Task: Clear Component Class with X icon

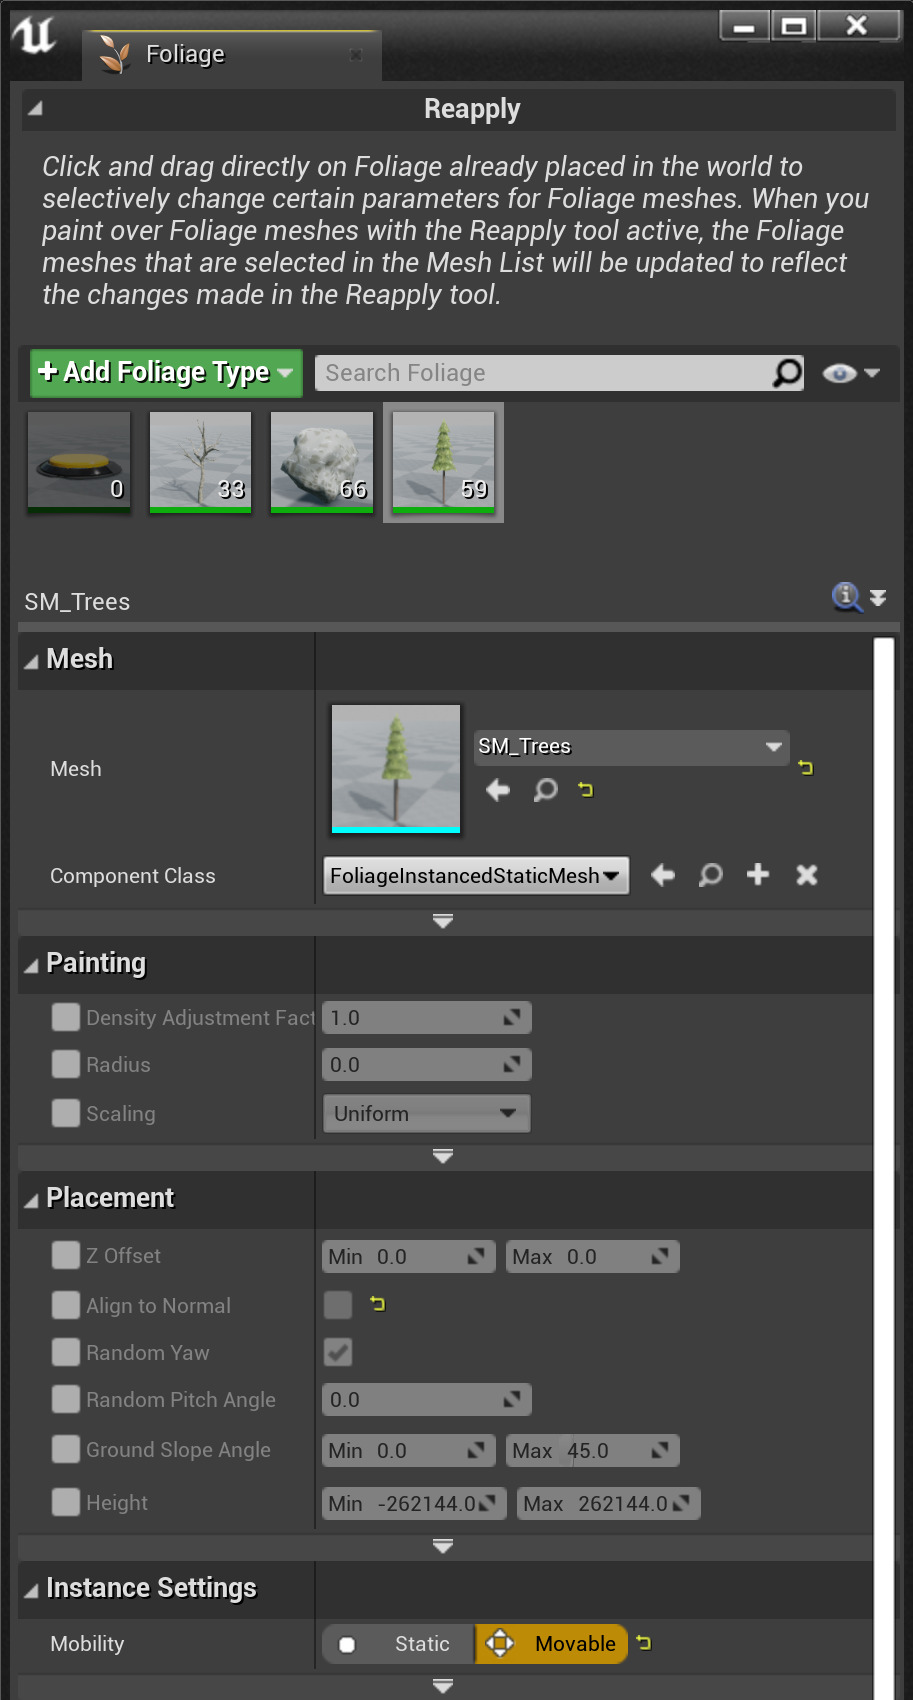Action: [x=806, y=875]
